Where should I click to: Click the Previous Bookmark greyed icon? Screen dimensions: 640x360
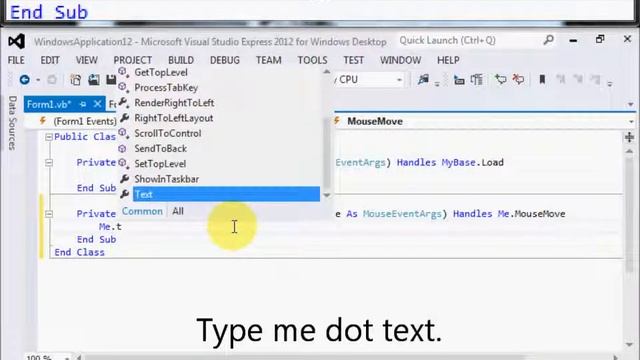(561, 80)
